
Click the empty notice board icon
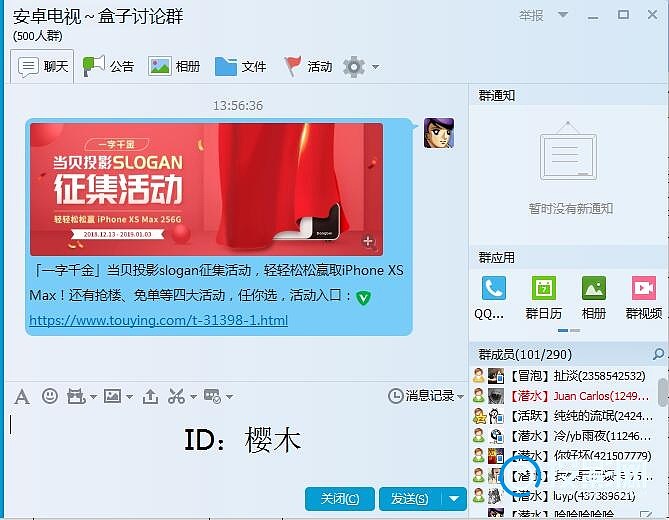[568, 151]
